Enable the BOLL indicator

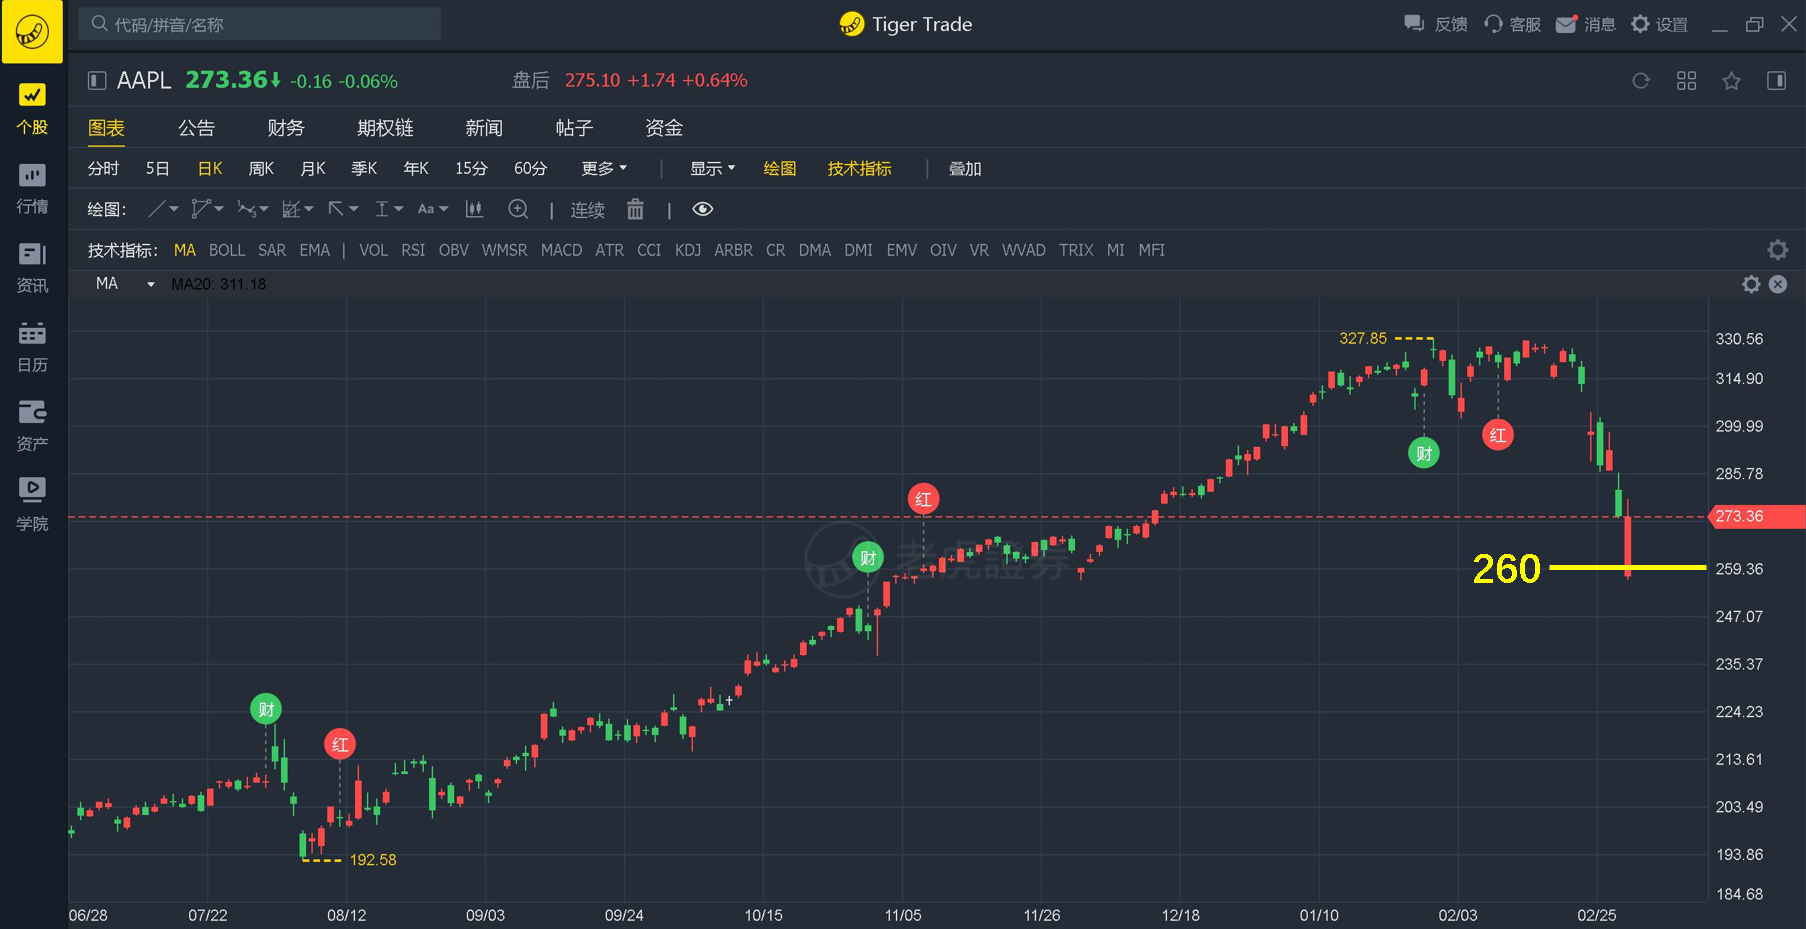227,250
